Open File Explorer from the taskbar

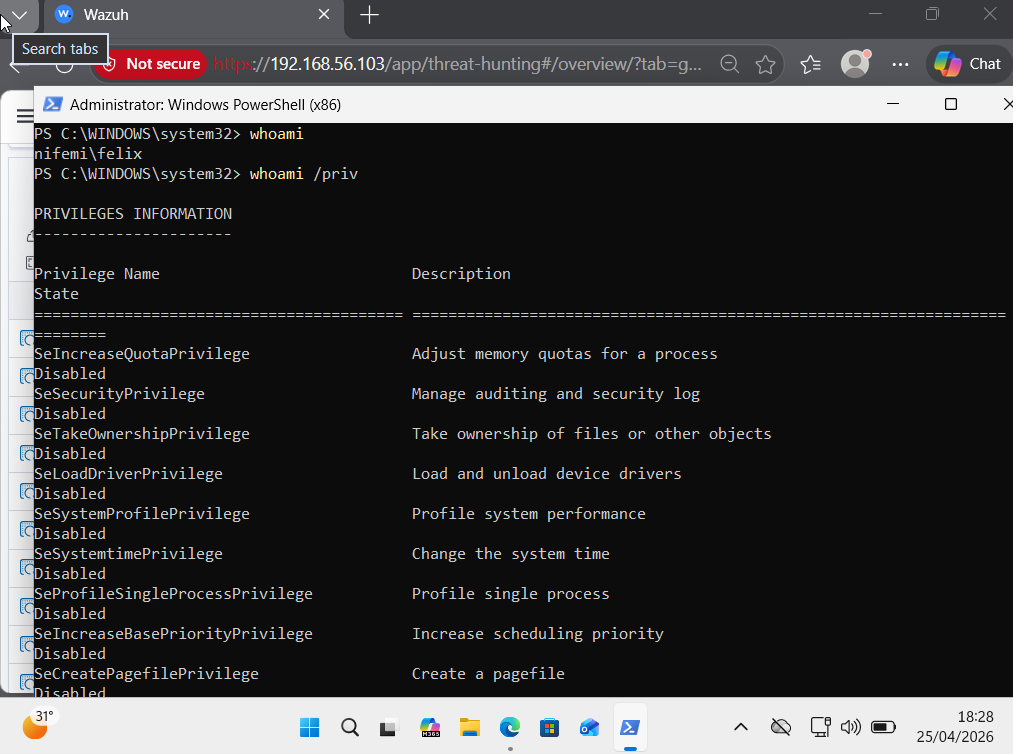click(x=470, y=728)
